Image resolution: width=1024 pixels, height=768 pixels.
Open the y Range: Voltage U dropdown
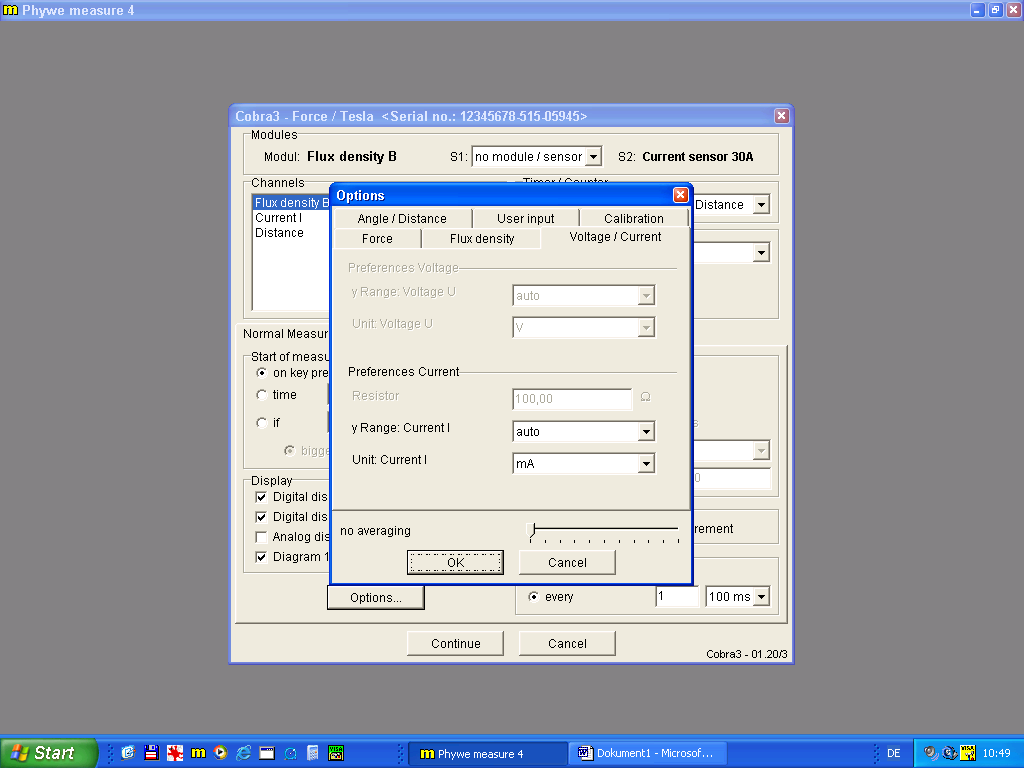tap(646, 296)
